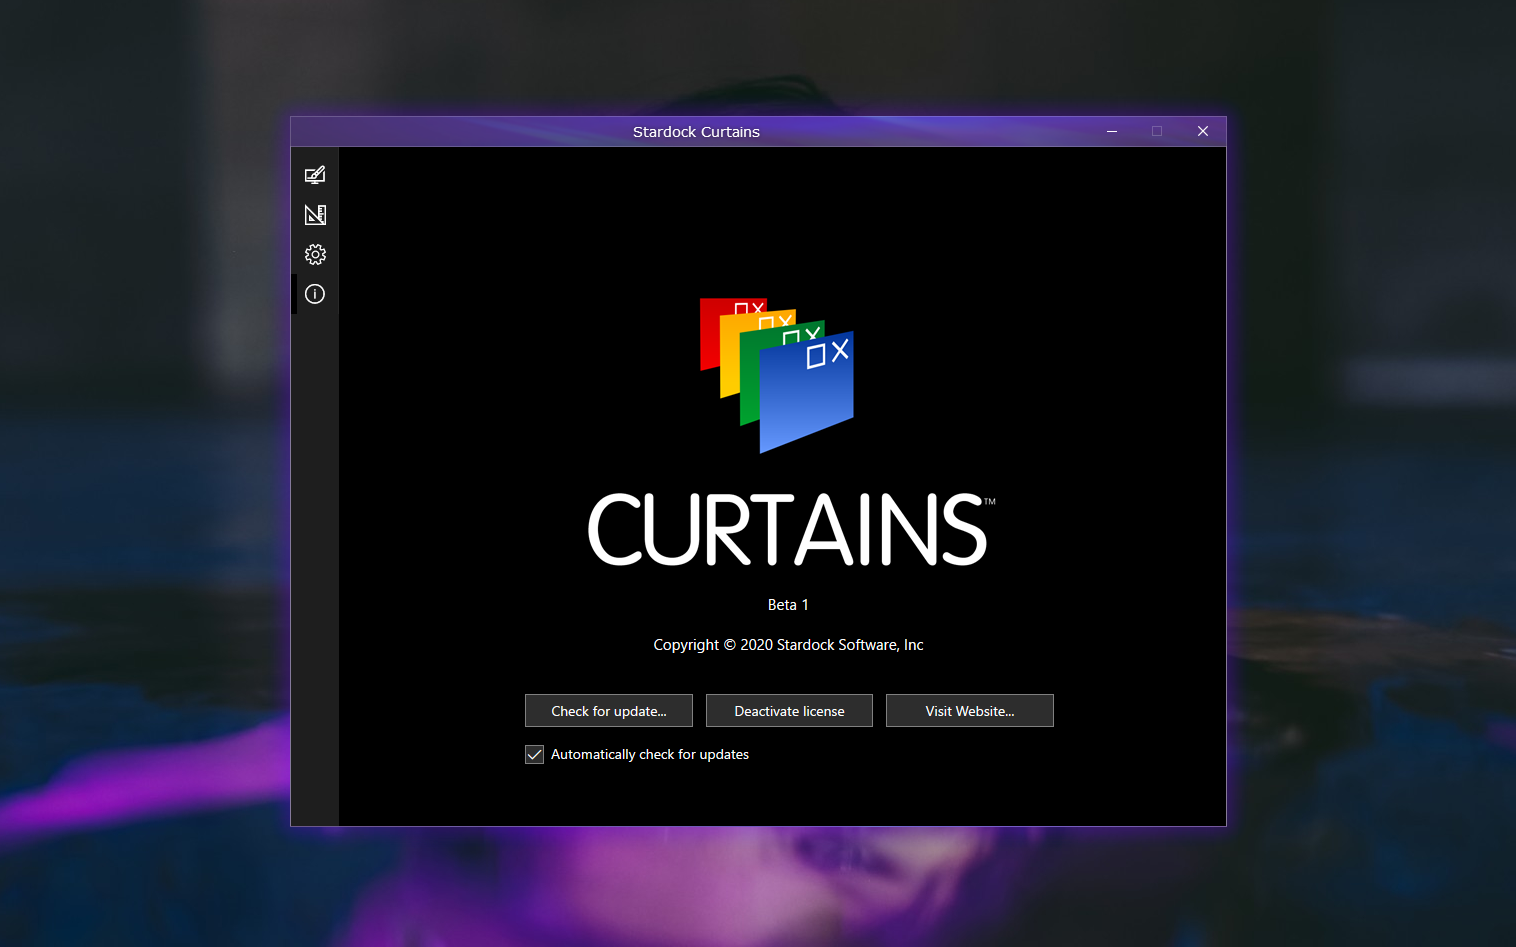This screenshot has height=947, width=1516.
Task: Minimize the Stardock Curtains window
Action: [x=1112, y=132]
